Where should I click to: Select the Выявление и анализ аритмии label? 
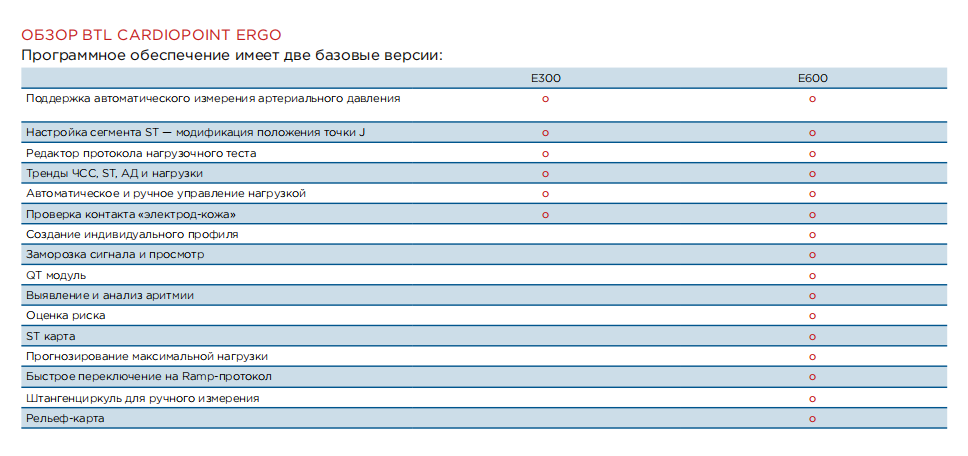110,295
